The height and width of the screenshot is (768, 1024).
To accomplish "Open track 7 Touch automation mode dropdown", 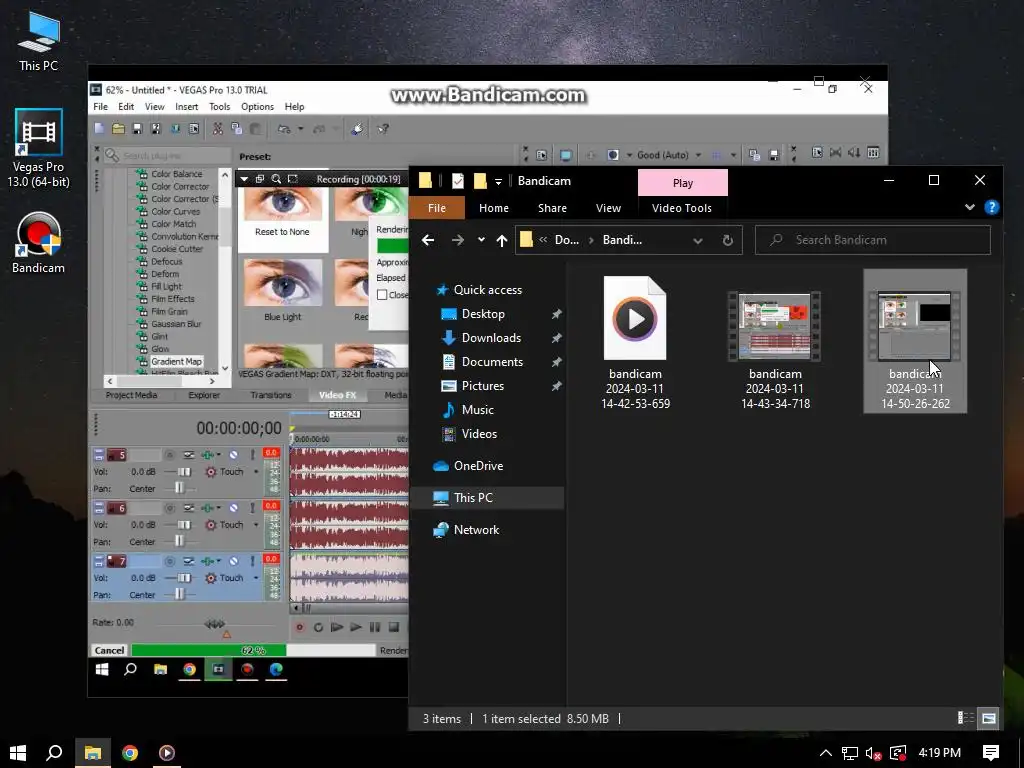I will 256,577.
